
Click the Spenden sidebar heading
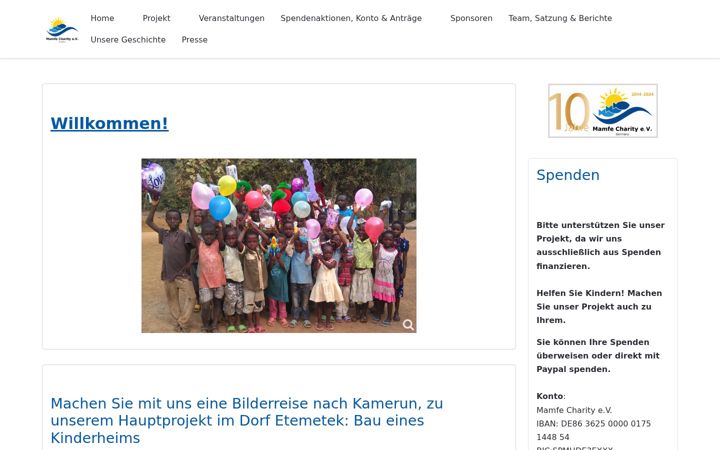568,175
